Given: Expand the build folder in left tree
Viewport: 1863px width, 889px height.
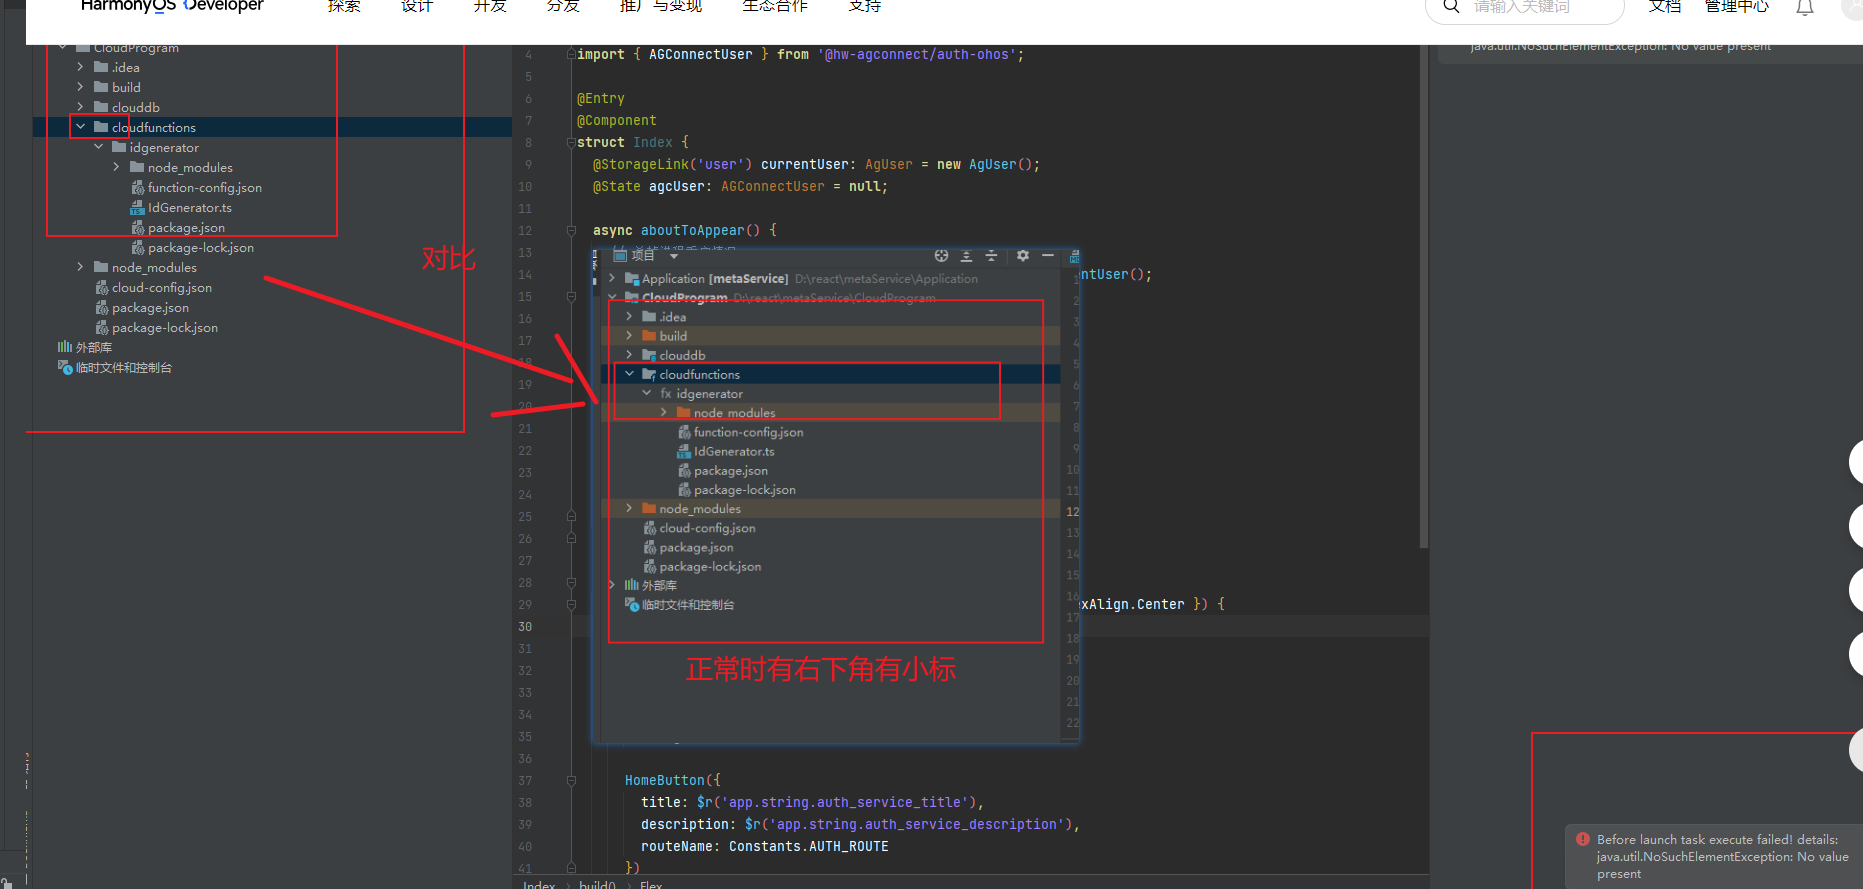Looking at the screenshot, I should click(80, 88).
